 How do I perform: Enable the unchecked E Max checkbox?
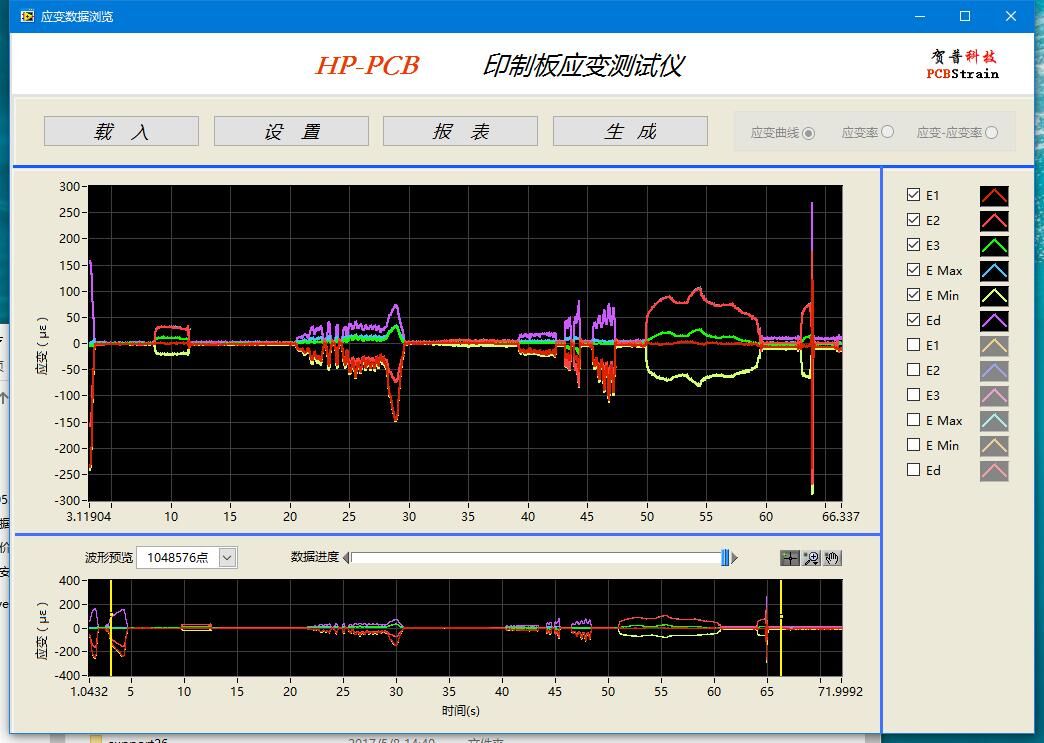(x=914, y=419)
